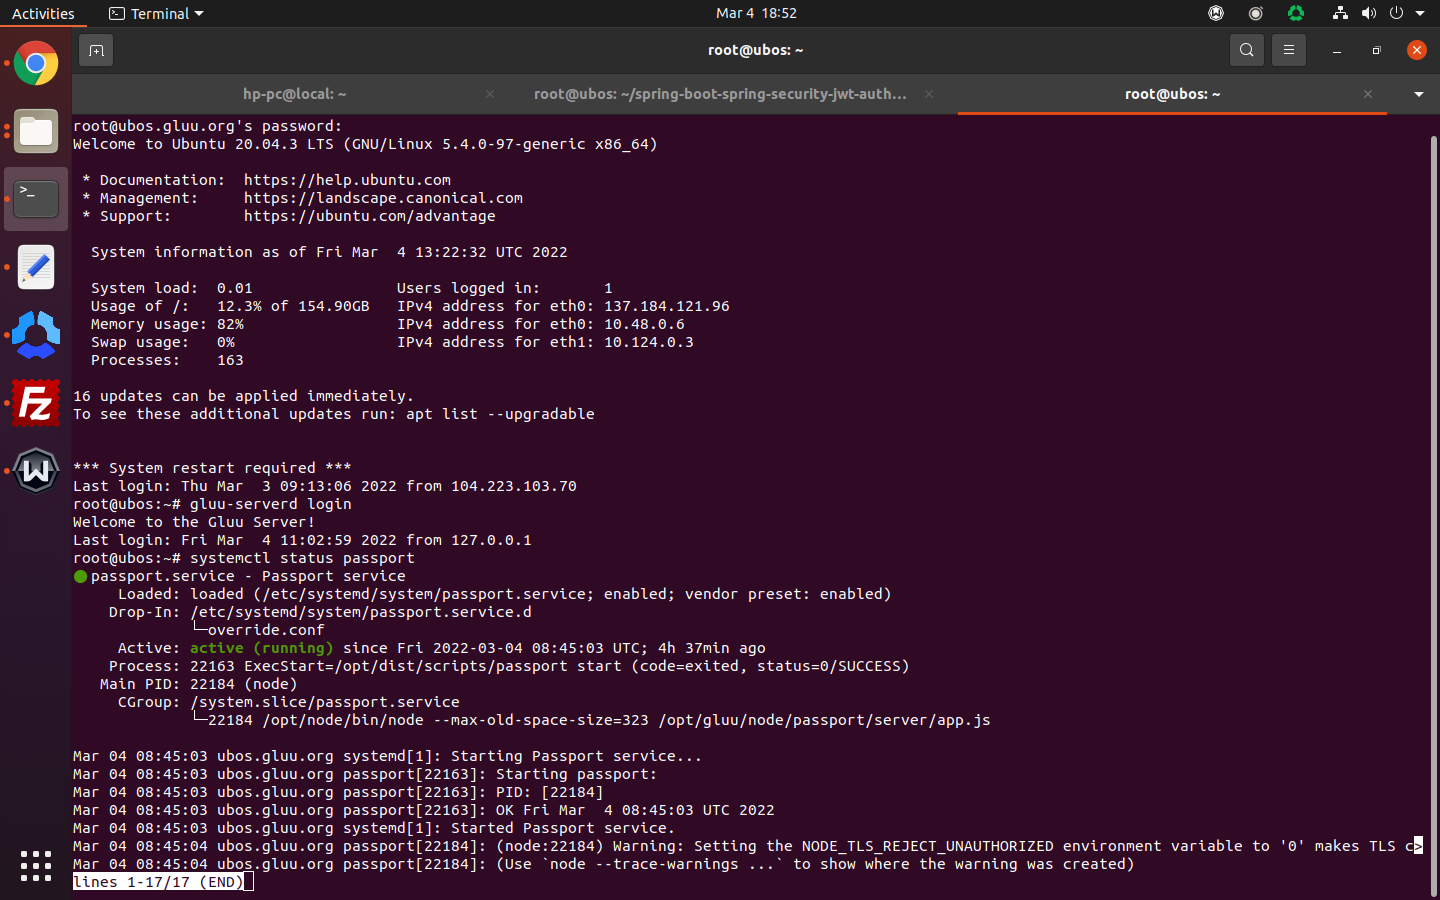Screen dimensions: 1440x900
Task: Expand the system menu arrow
Action: 1420,13
